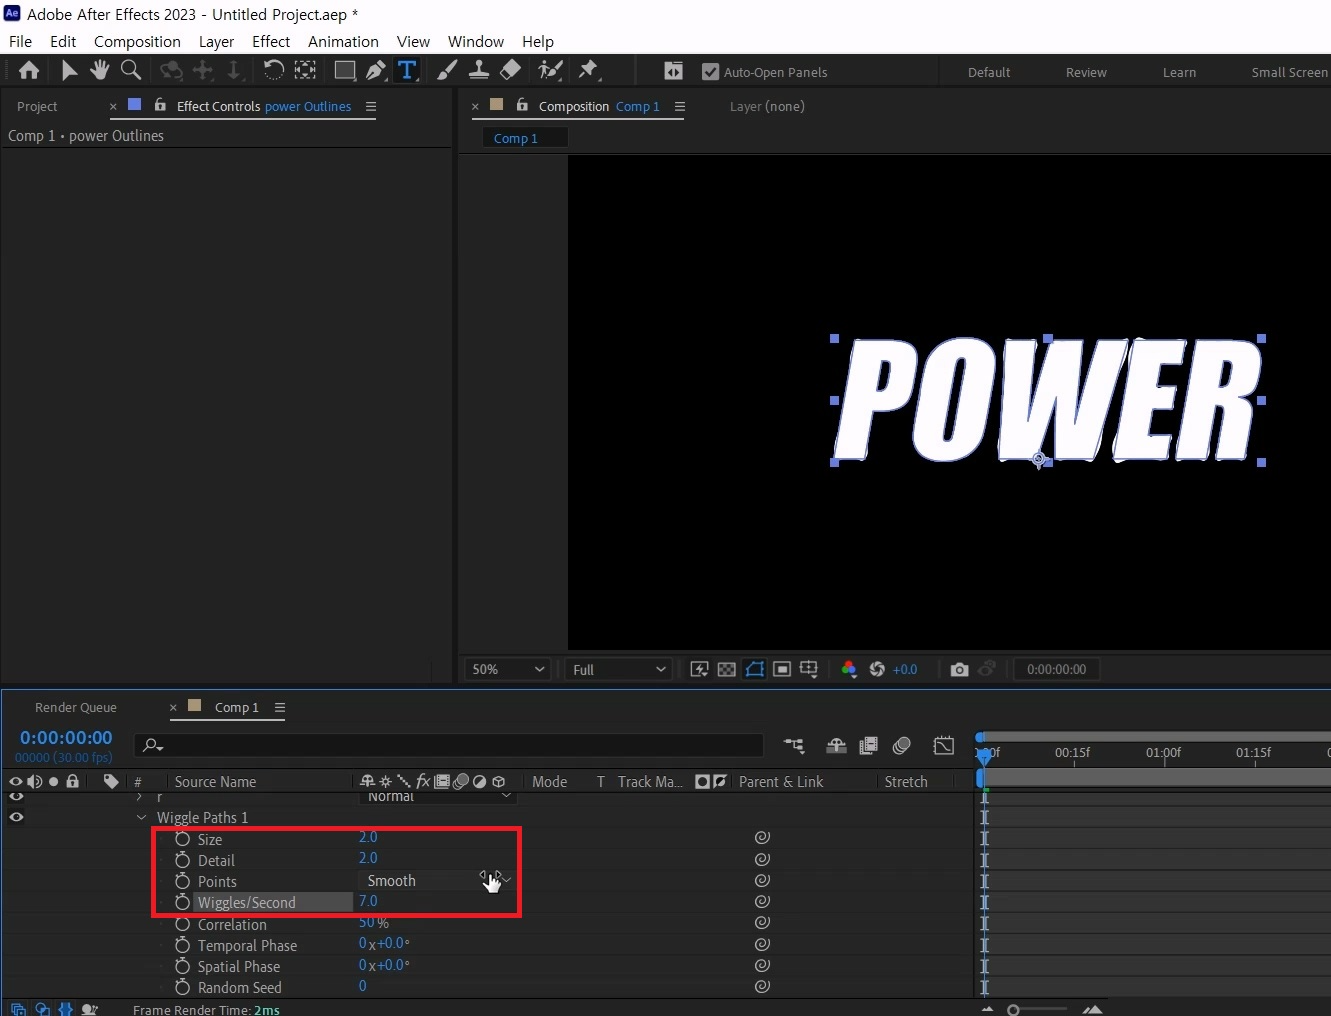Image resolution: width=1331 pixels, height=1016 pixels.
Task: Click the 0:00:00:00 current time display
Action: coord(66,738)
